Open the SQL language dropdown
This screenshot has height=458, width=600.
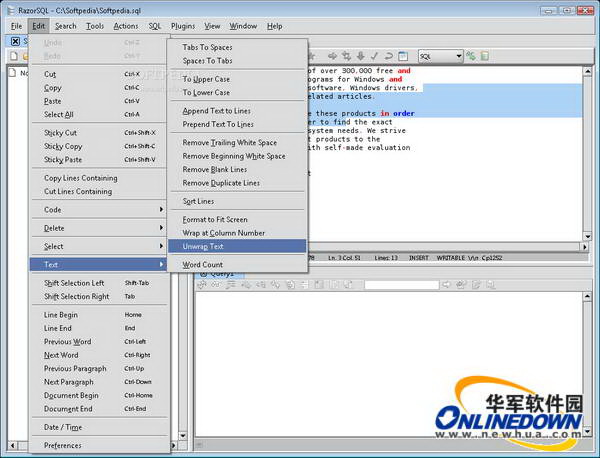(x=440, y=56)
